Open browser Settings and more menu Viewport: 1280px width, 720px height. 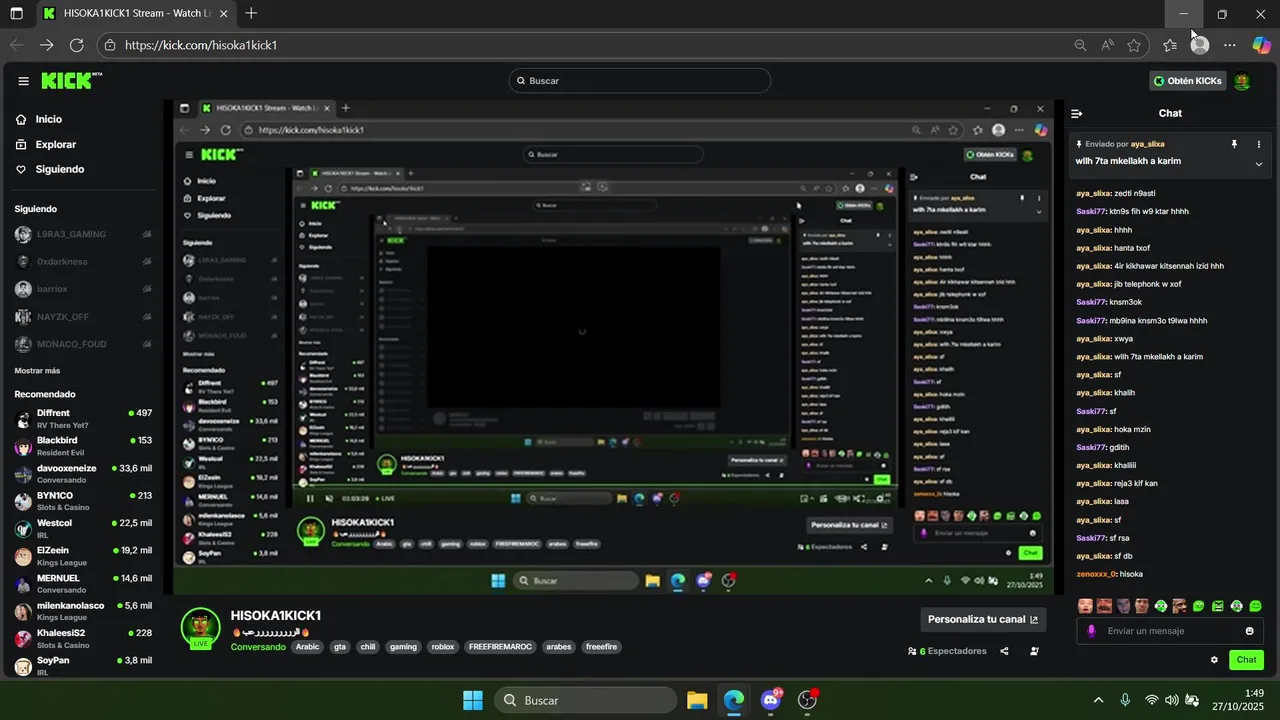[1230, 45]
